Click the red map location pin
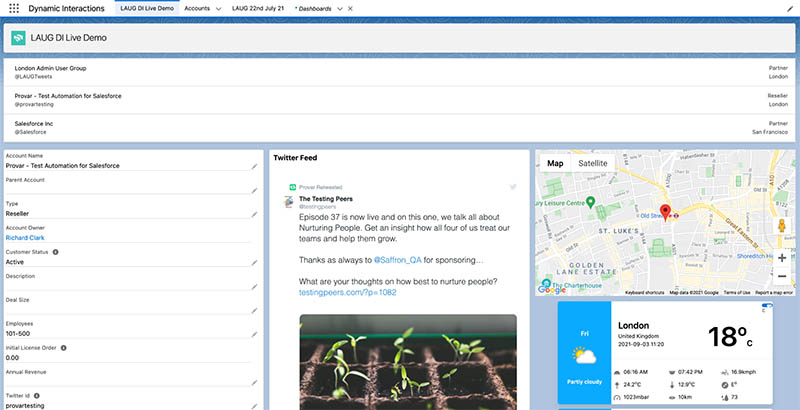 [665, 212]
